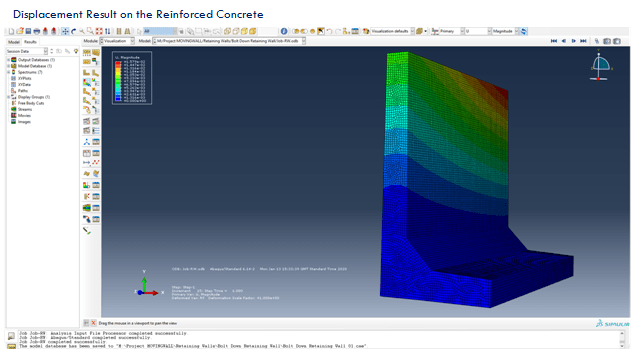Image resolution: width=640 pixels, height=360 pixels.
Task: Select Movies in the results tree
Action: point(24,116)
